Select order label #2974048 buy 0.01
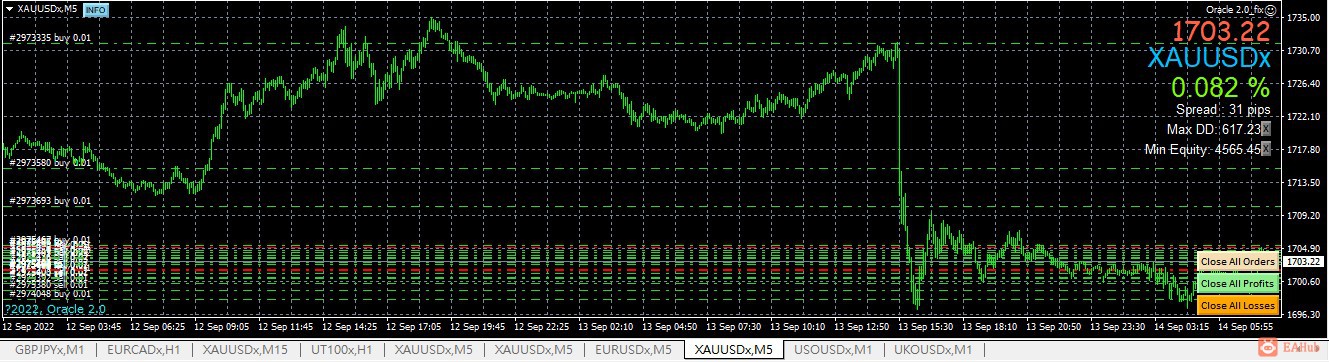This screenshot has width=1329, height=362. (x=49, y=294)
